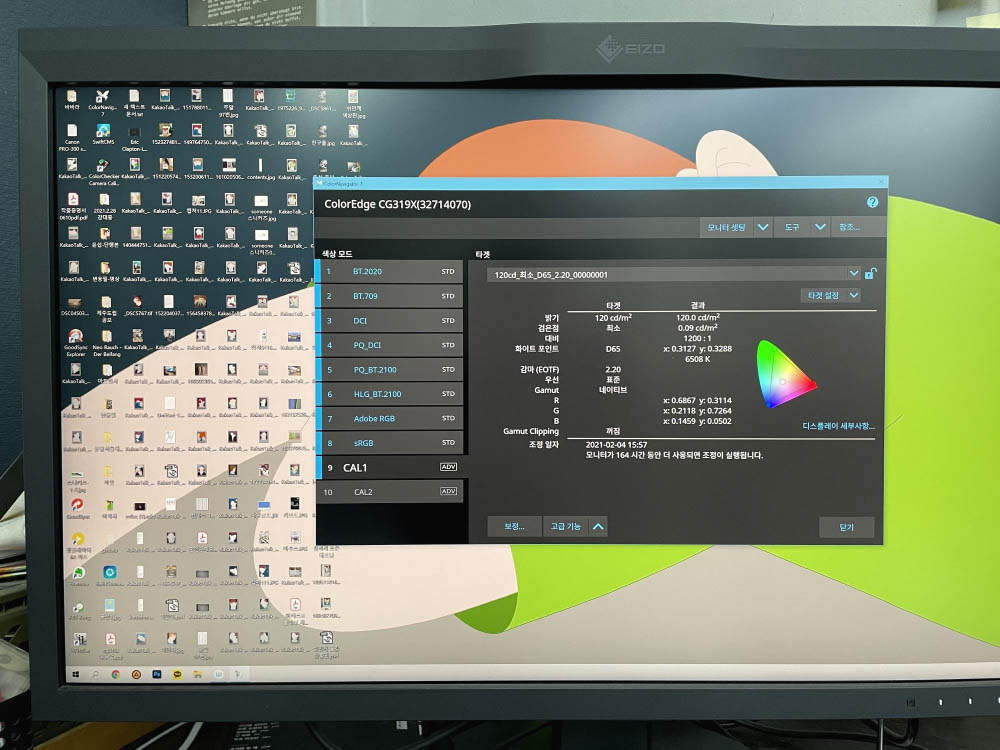Open the target selection combo box

point(674,274)
